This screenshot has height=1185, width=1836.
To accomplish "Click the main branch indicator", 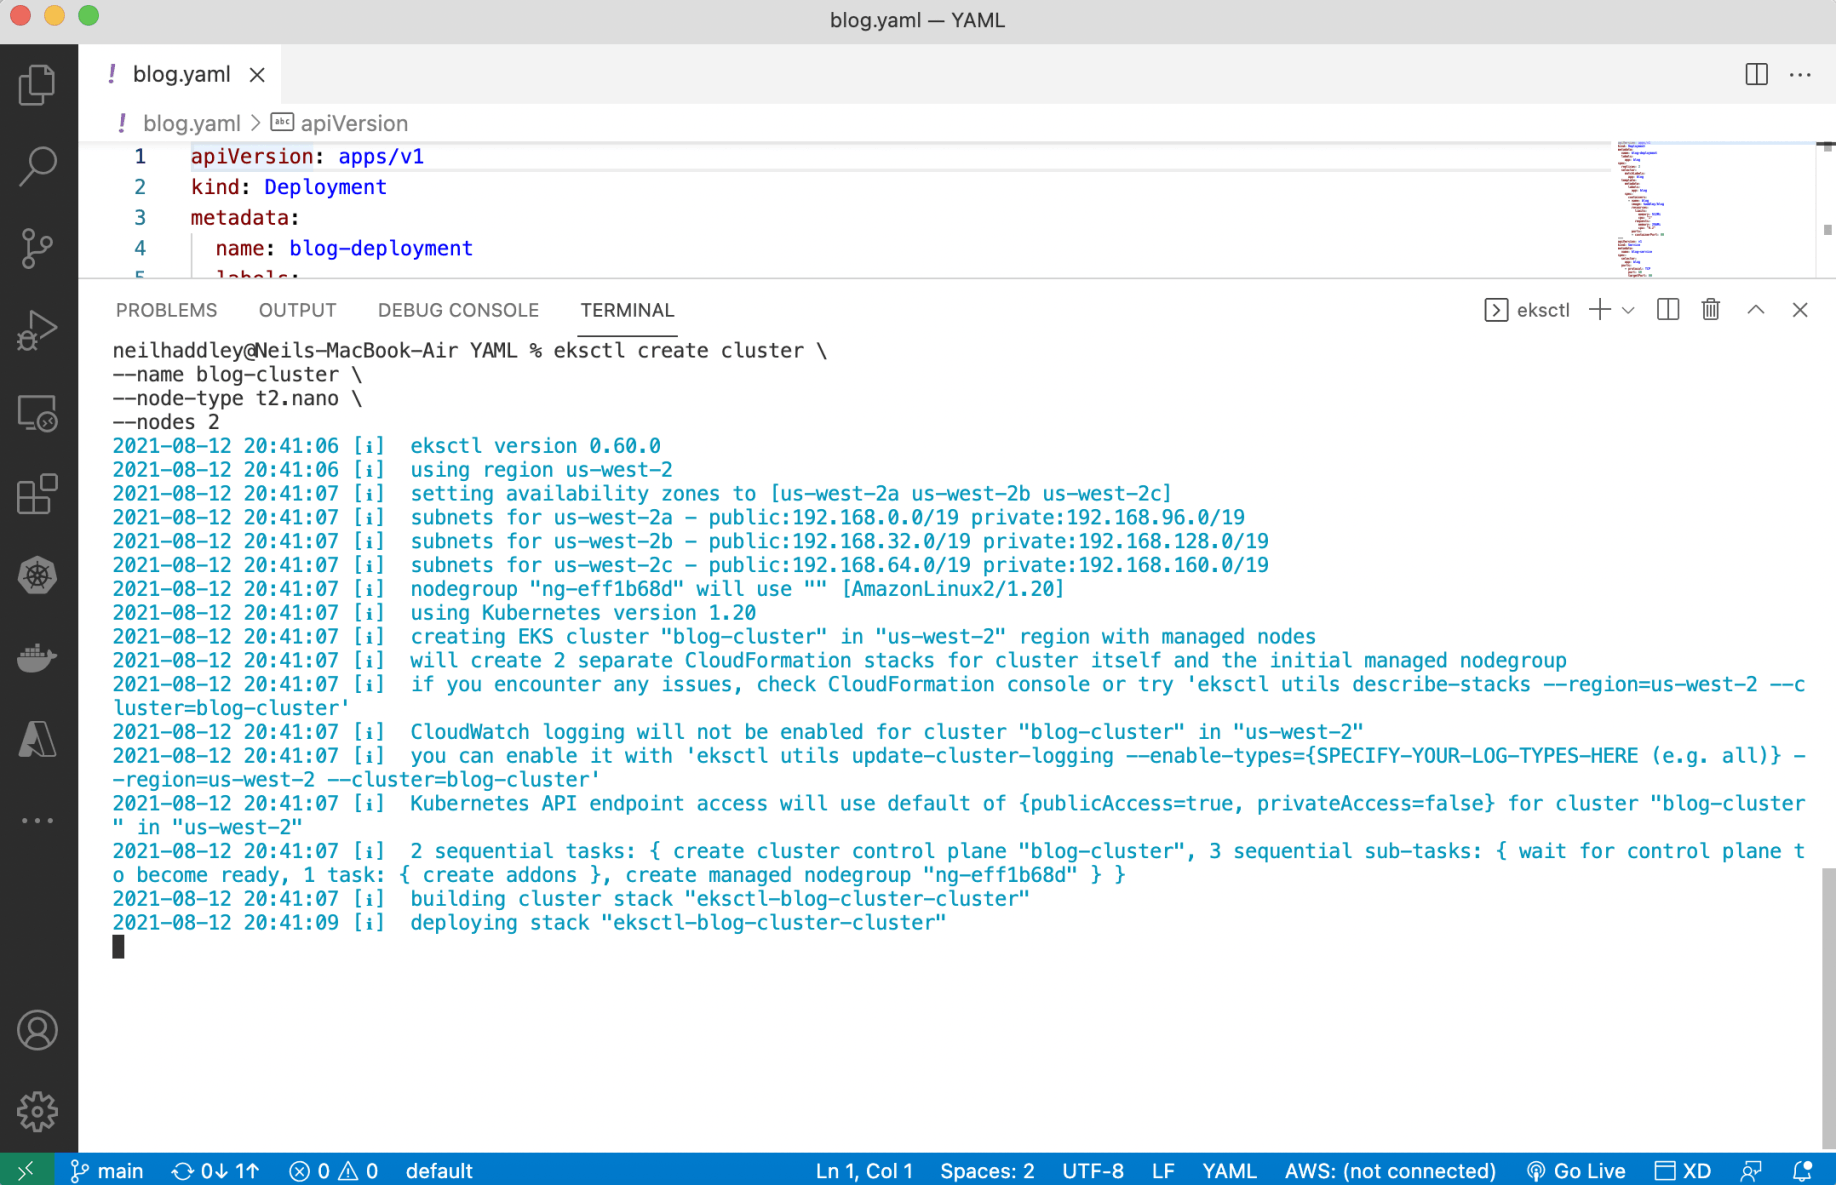I will 107,1170.
